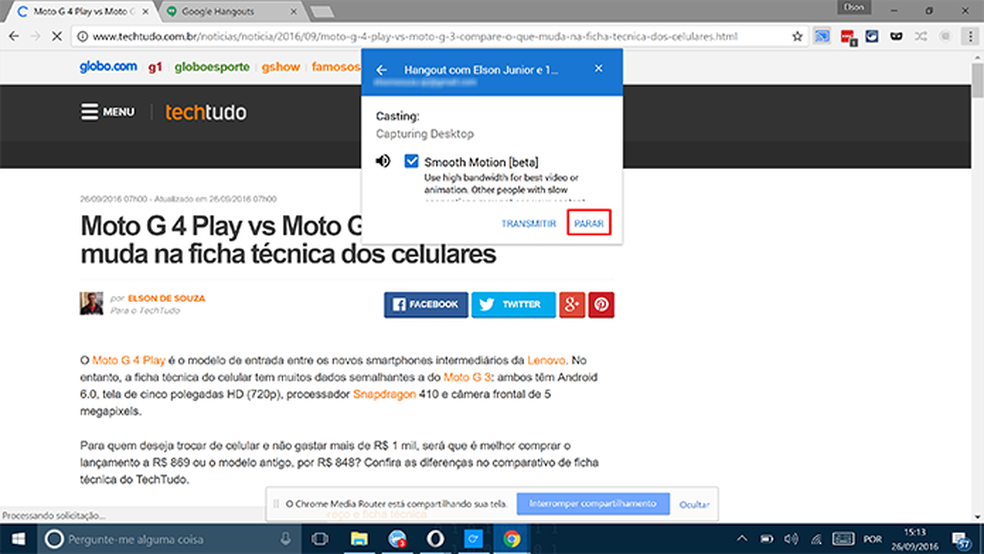The height and width of the screenshot is (554, 984).
Task: Share article via Google Plus icon
Action: click(x=572, y=304)
